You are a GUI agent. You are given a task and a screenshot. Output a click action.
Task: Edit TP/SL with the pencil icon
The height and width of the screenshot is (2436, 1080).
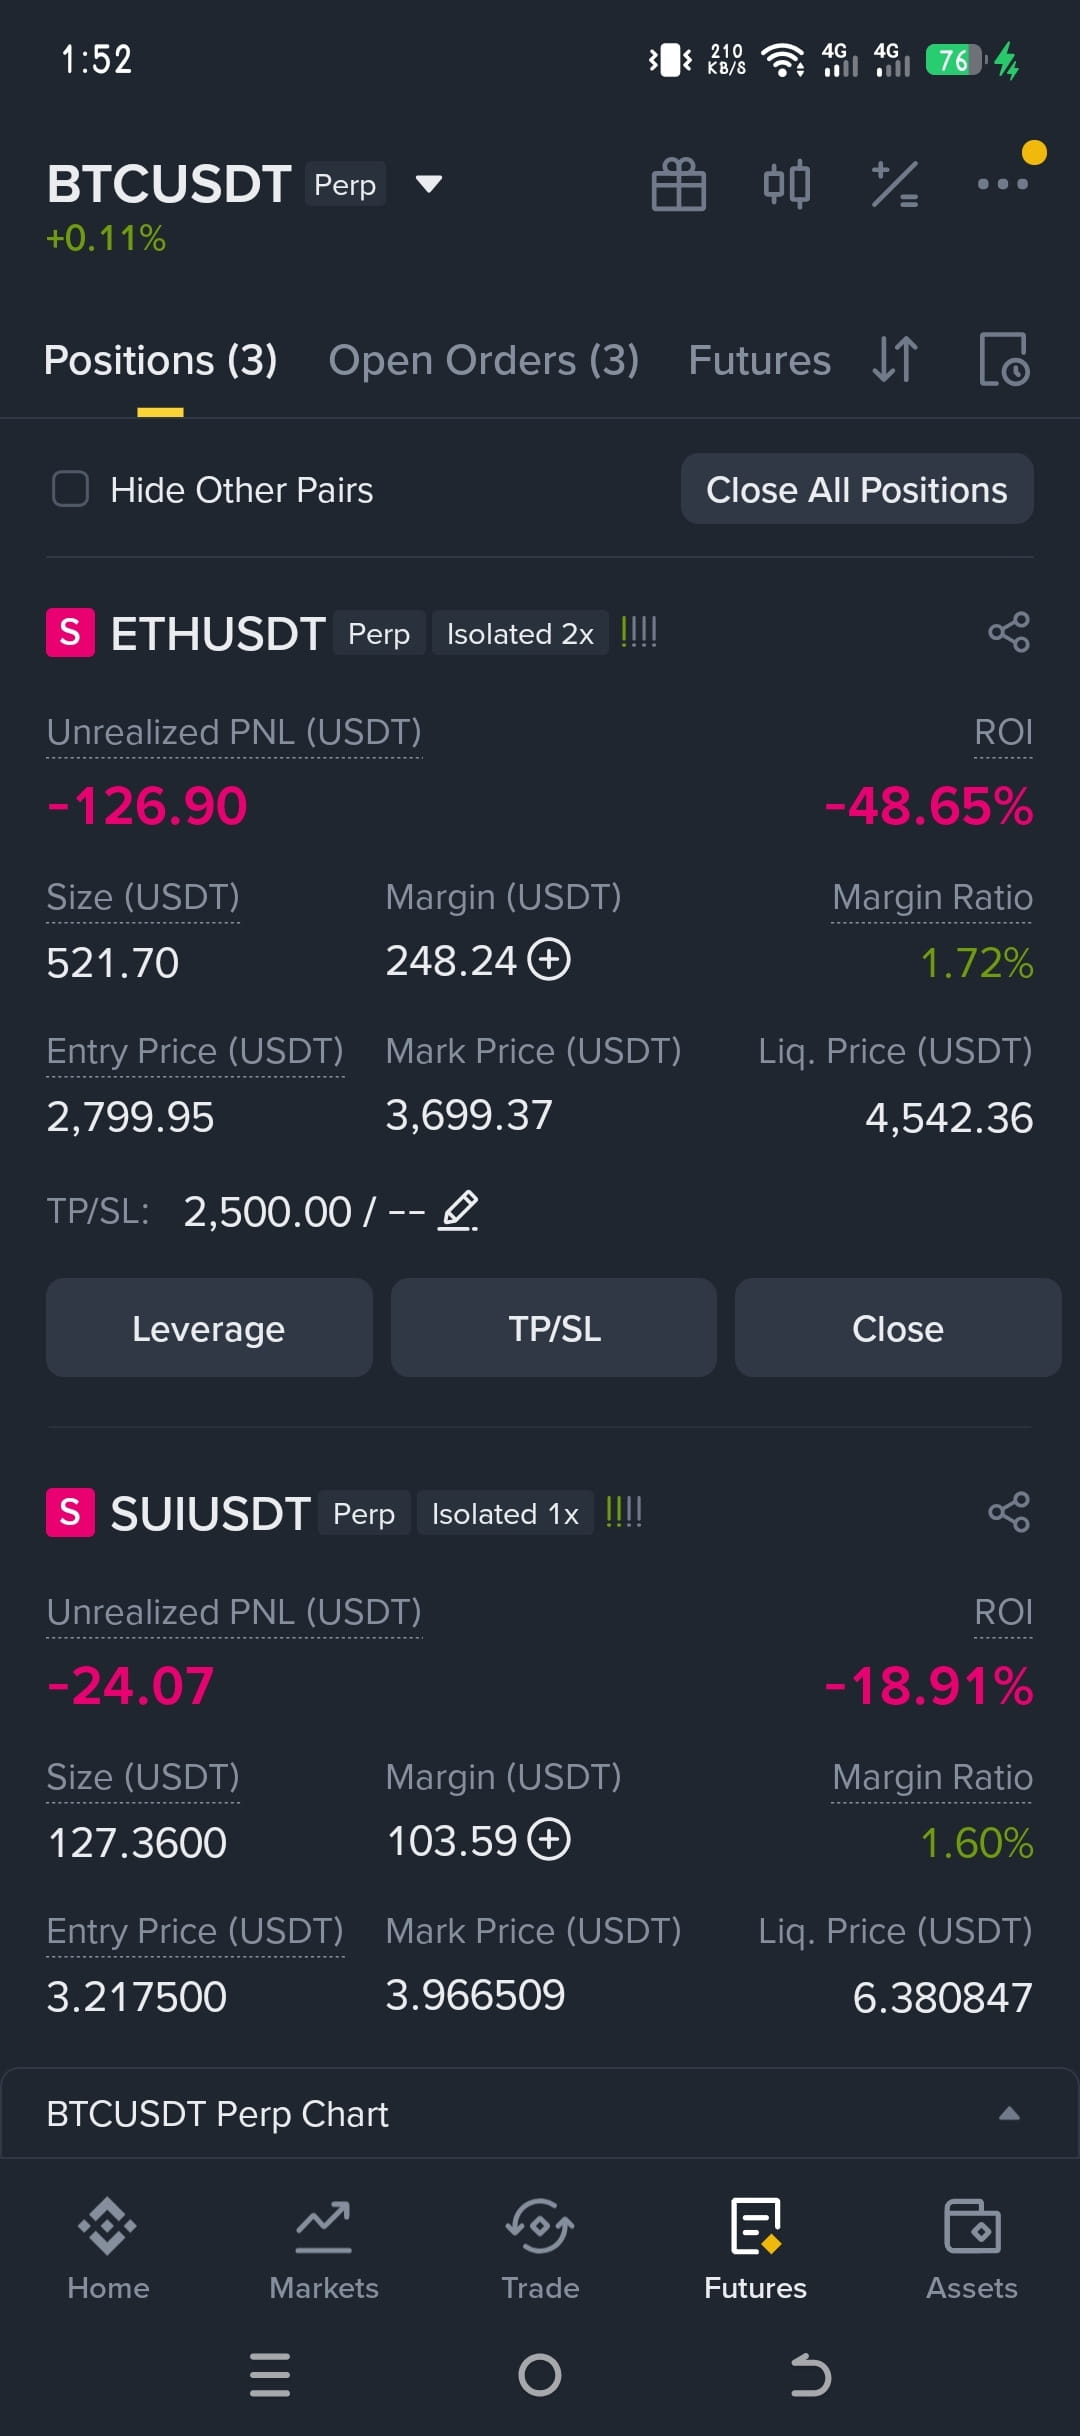coord(459,1211)
